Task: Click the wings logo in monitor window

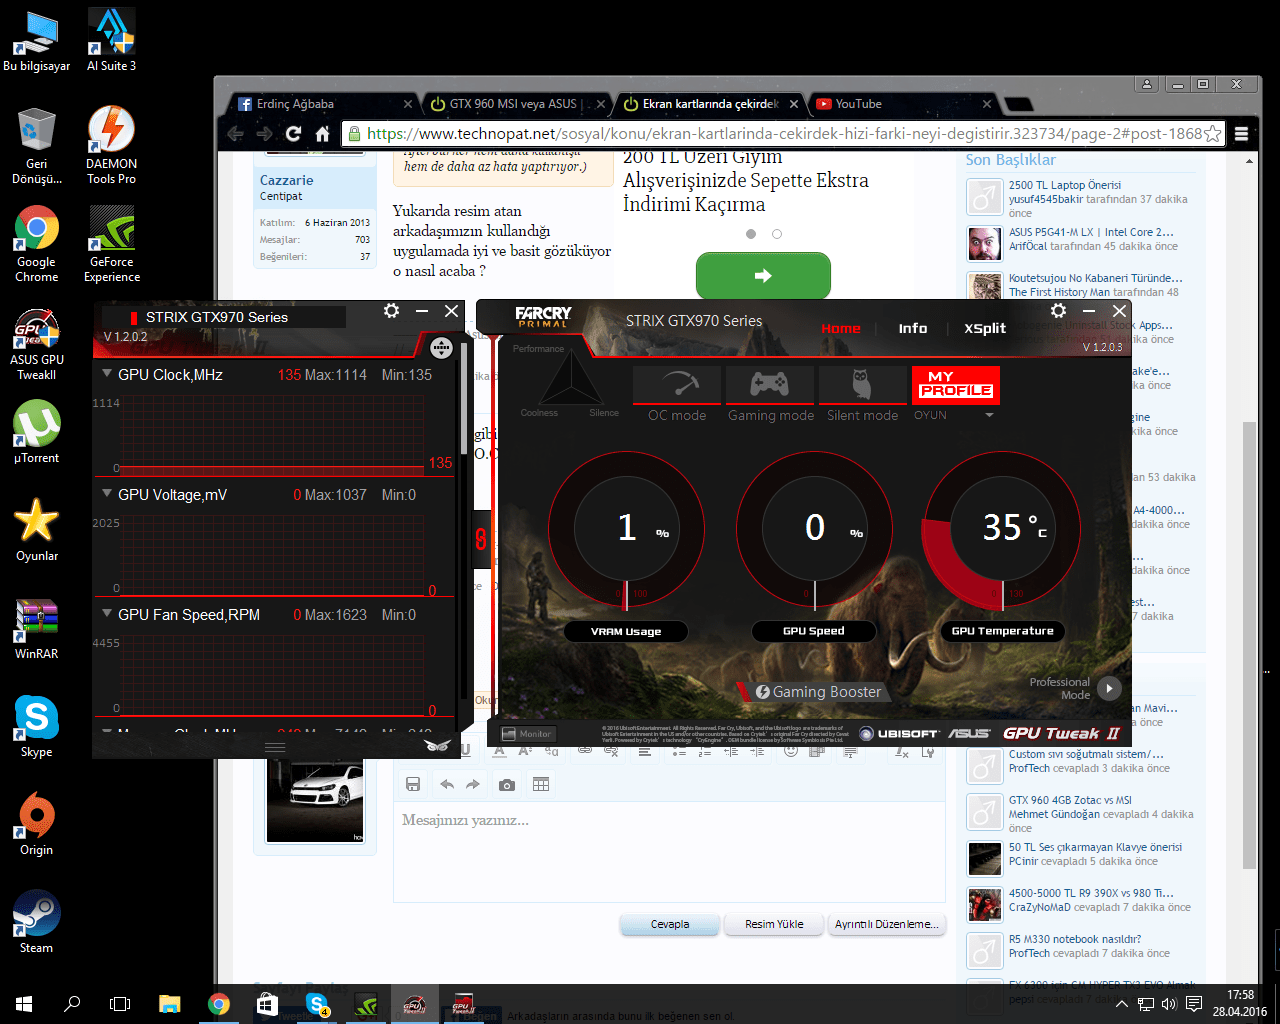Action: tap(439, 746)
